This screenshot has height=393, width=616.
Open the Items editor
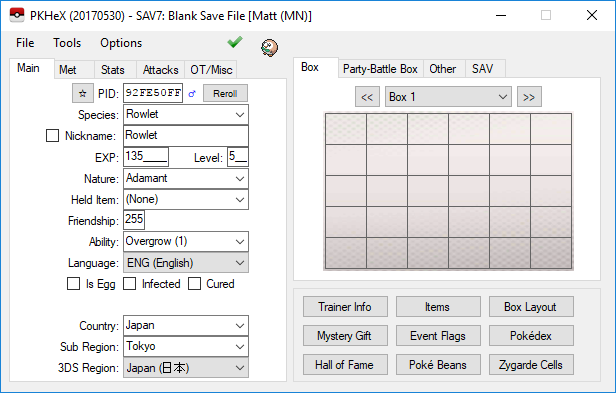[438, 307]
